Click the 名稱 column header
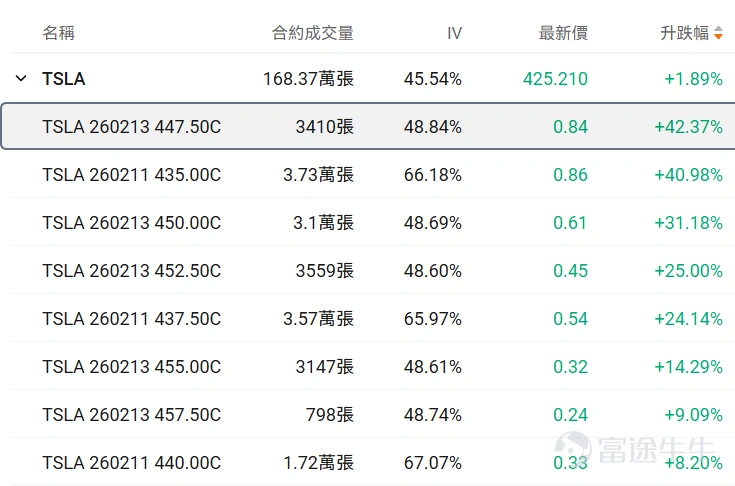 pos(59,33)
